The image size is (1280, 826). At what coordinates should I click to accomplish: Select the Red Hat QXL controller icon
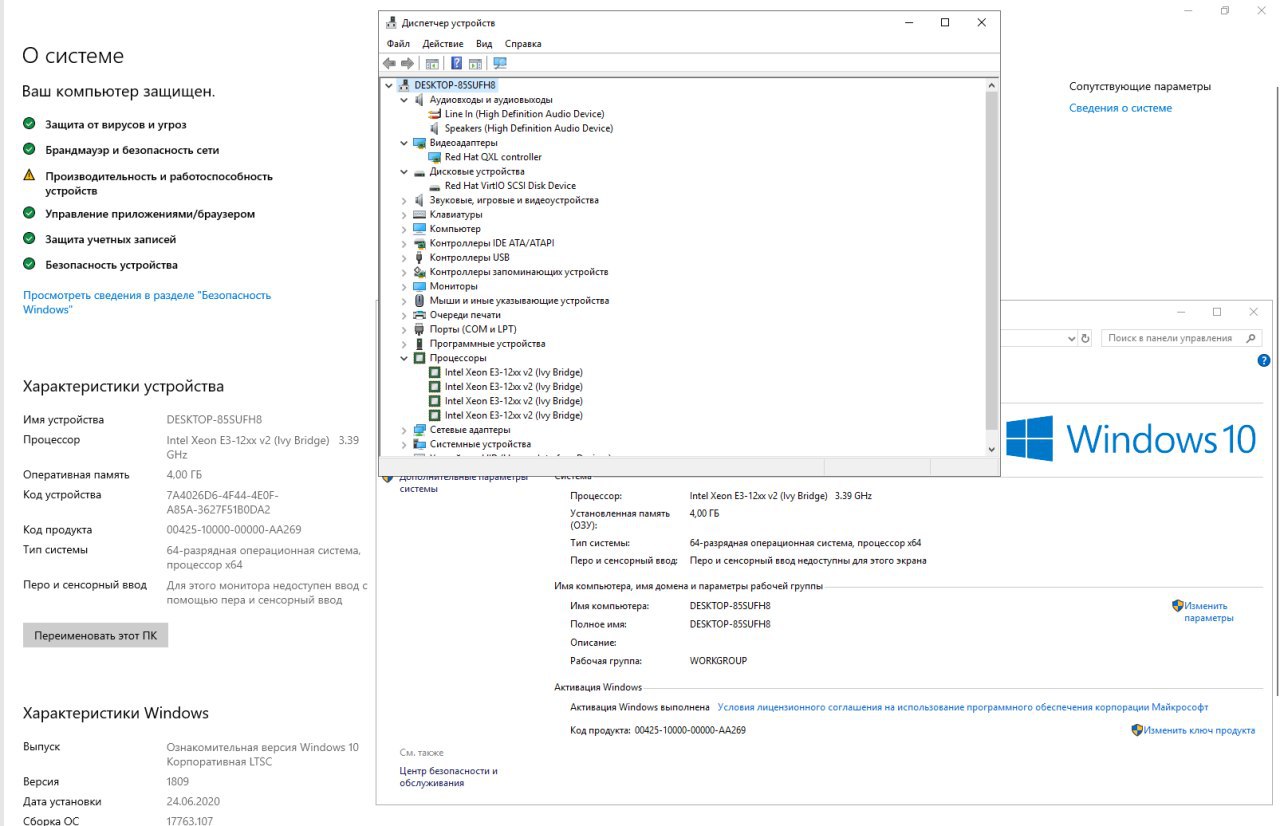434,157
